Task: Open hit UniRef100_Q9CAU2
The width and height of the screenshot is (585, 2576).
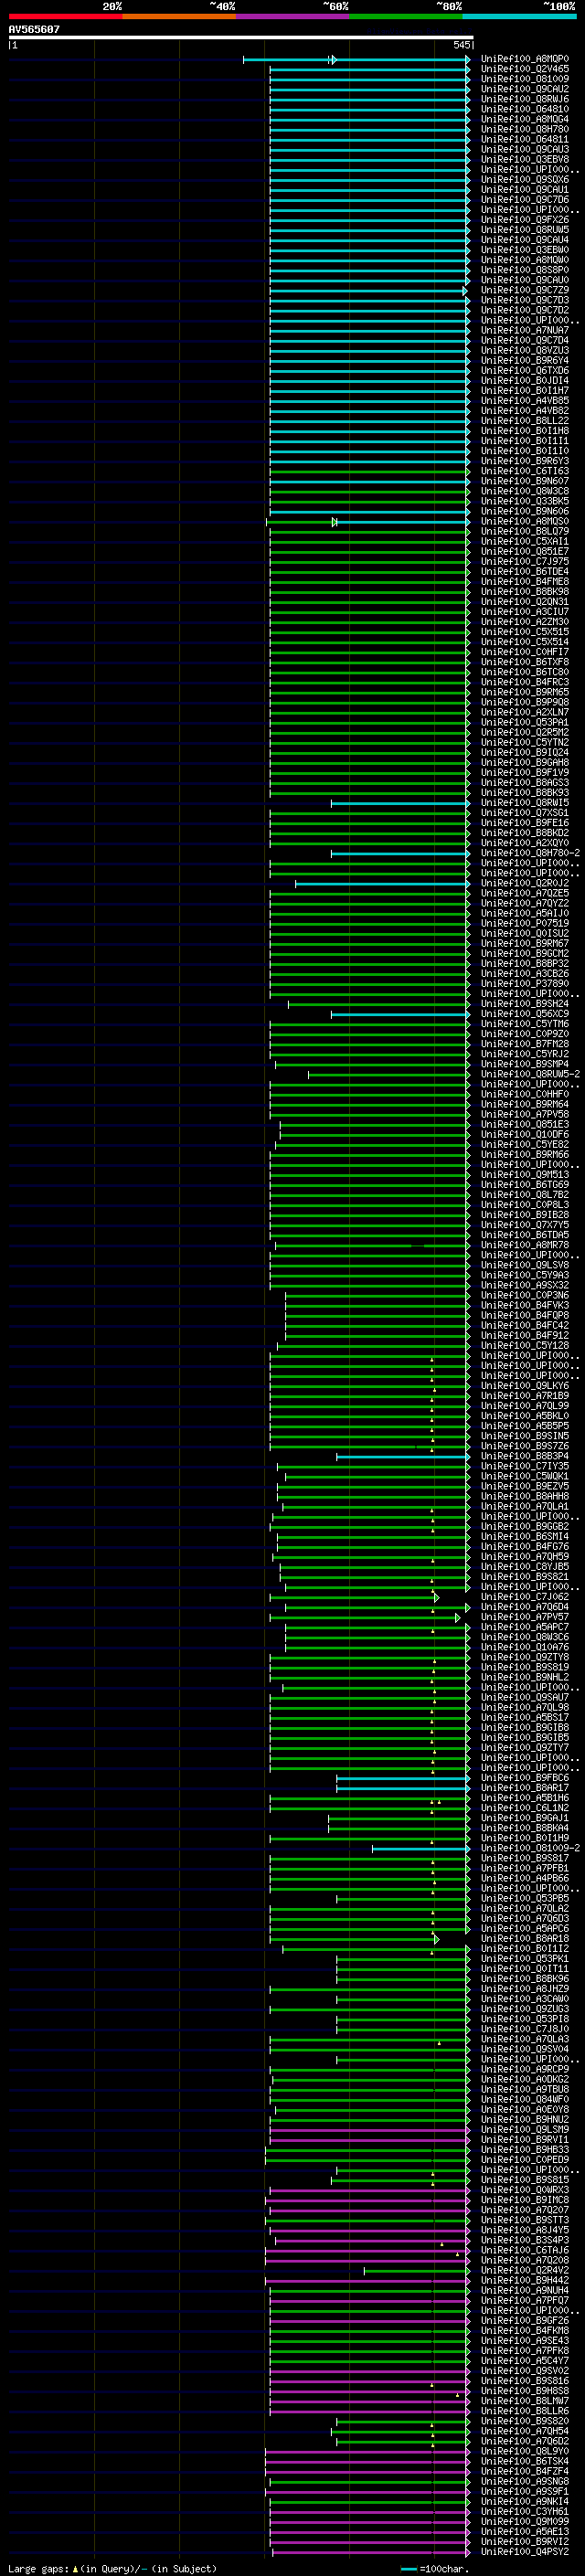Action: pyautogui.click(x=525, y=89)
